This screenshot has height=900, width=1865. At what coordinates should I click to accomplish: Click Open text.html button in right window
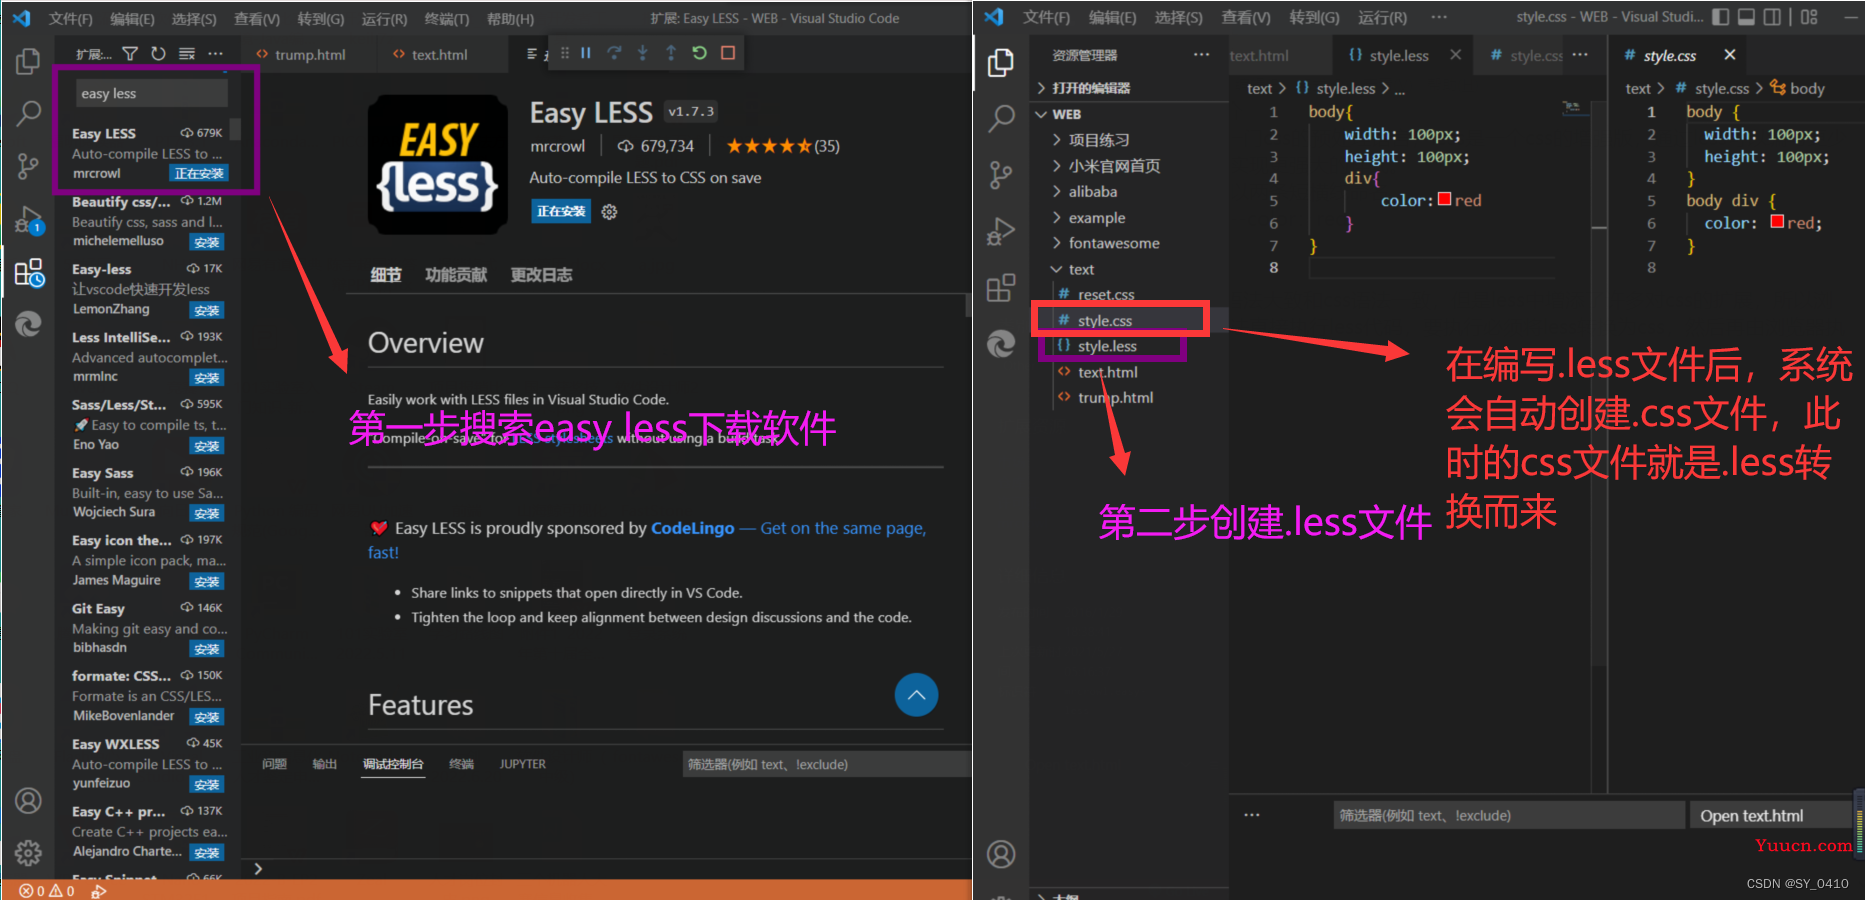[x=1770, y=816]
